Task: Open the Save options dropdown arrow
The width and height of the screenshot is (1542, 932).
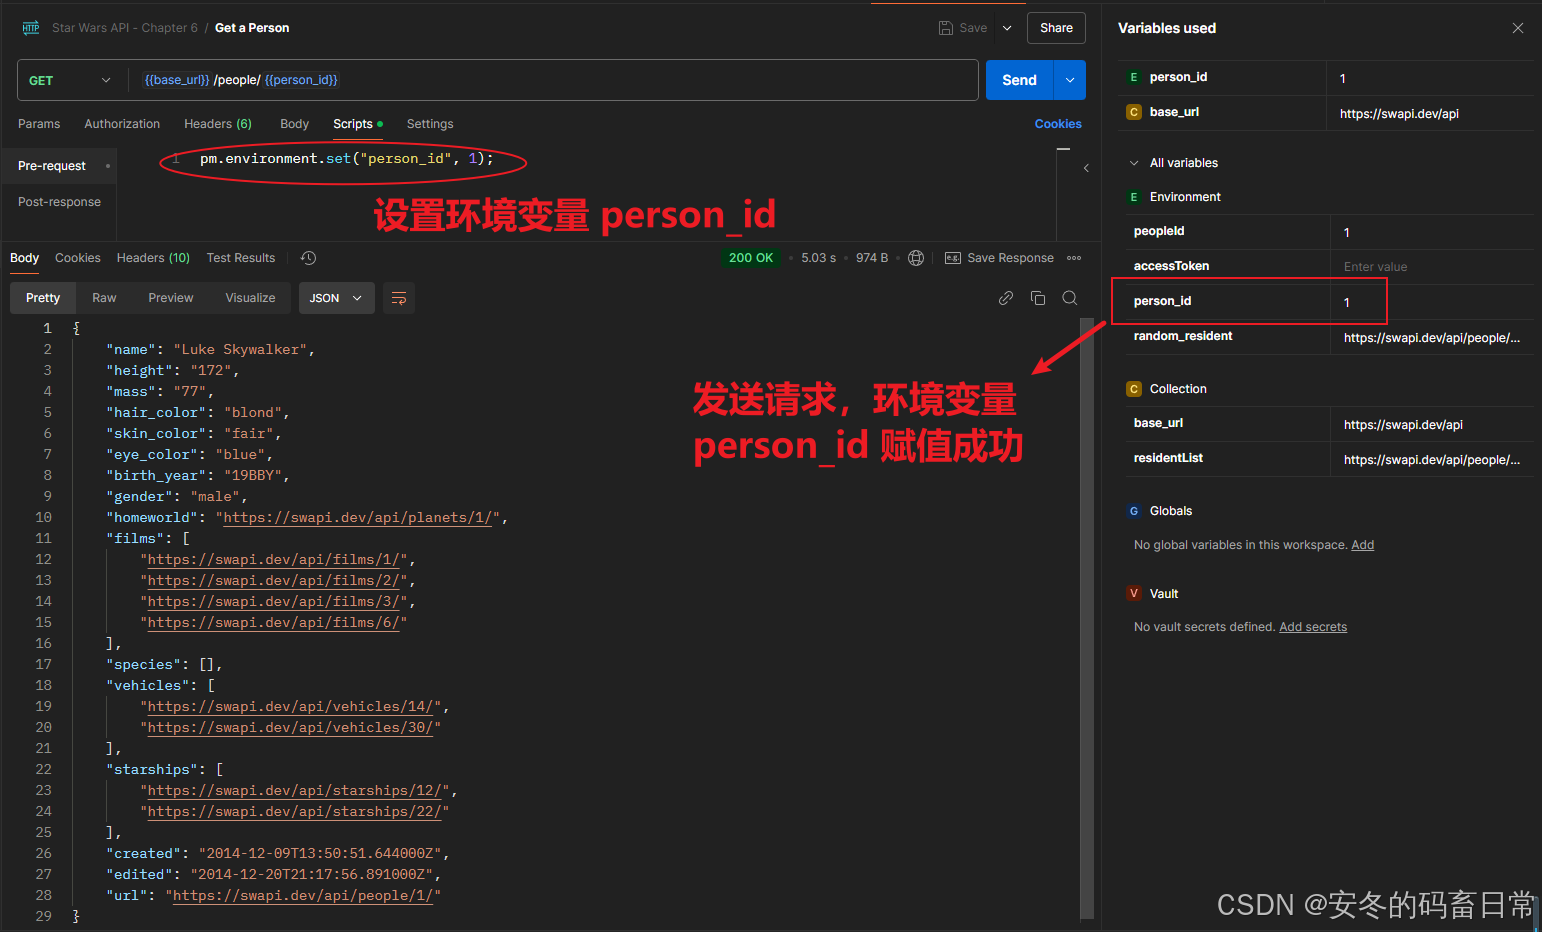Action: click(x=1007, y=28)
